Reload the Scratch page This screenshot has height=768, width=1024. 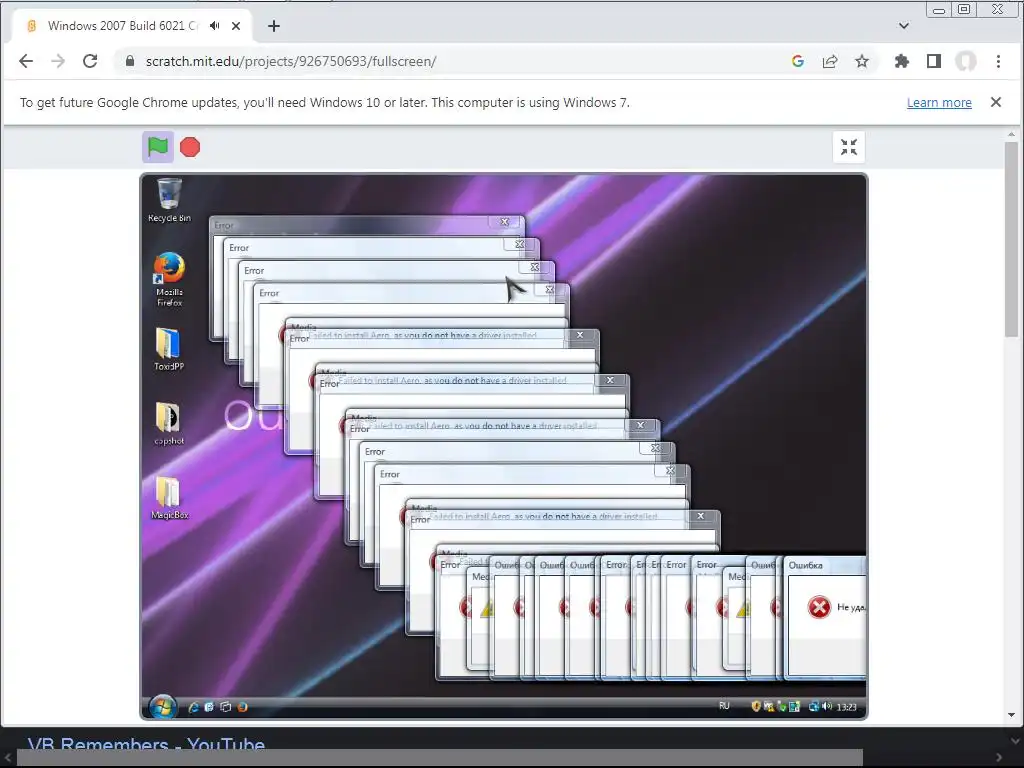pyautogui.click(x=90, y=61)
